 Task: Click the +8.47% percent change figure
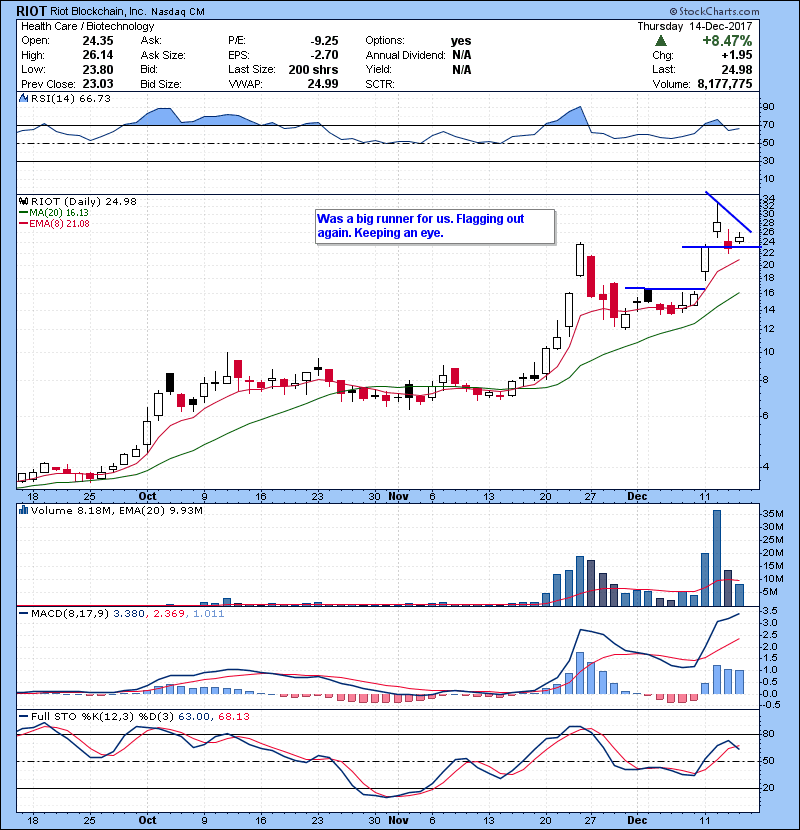(727, 41)
